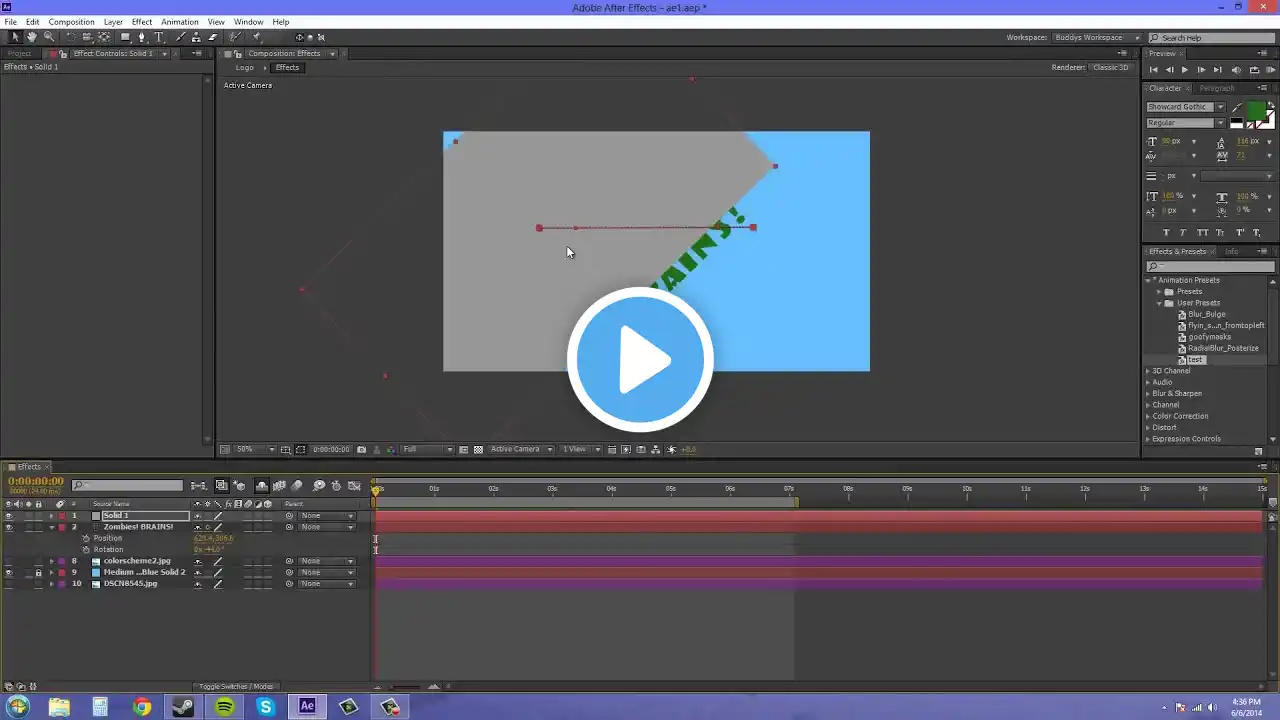Expand Solid 1 layer properties

coord(52,516)
